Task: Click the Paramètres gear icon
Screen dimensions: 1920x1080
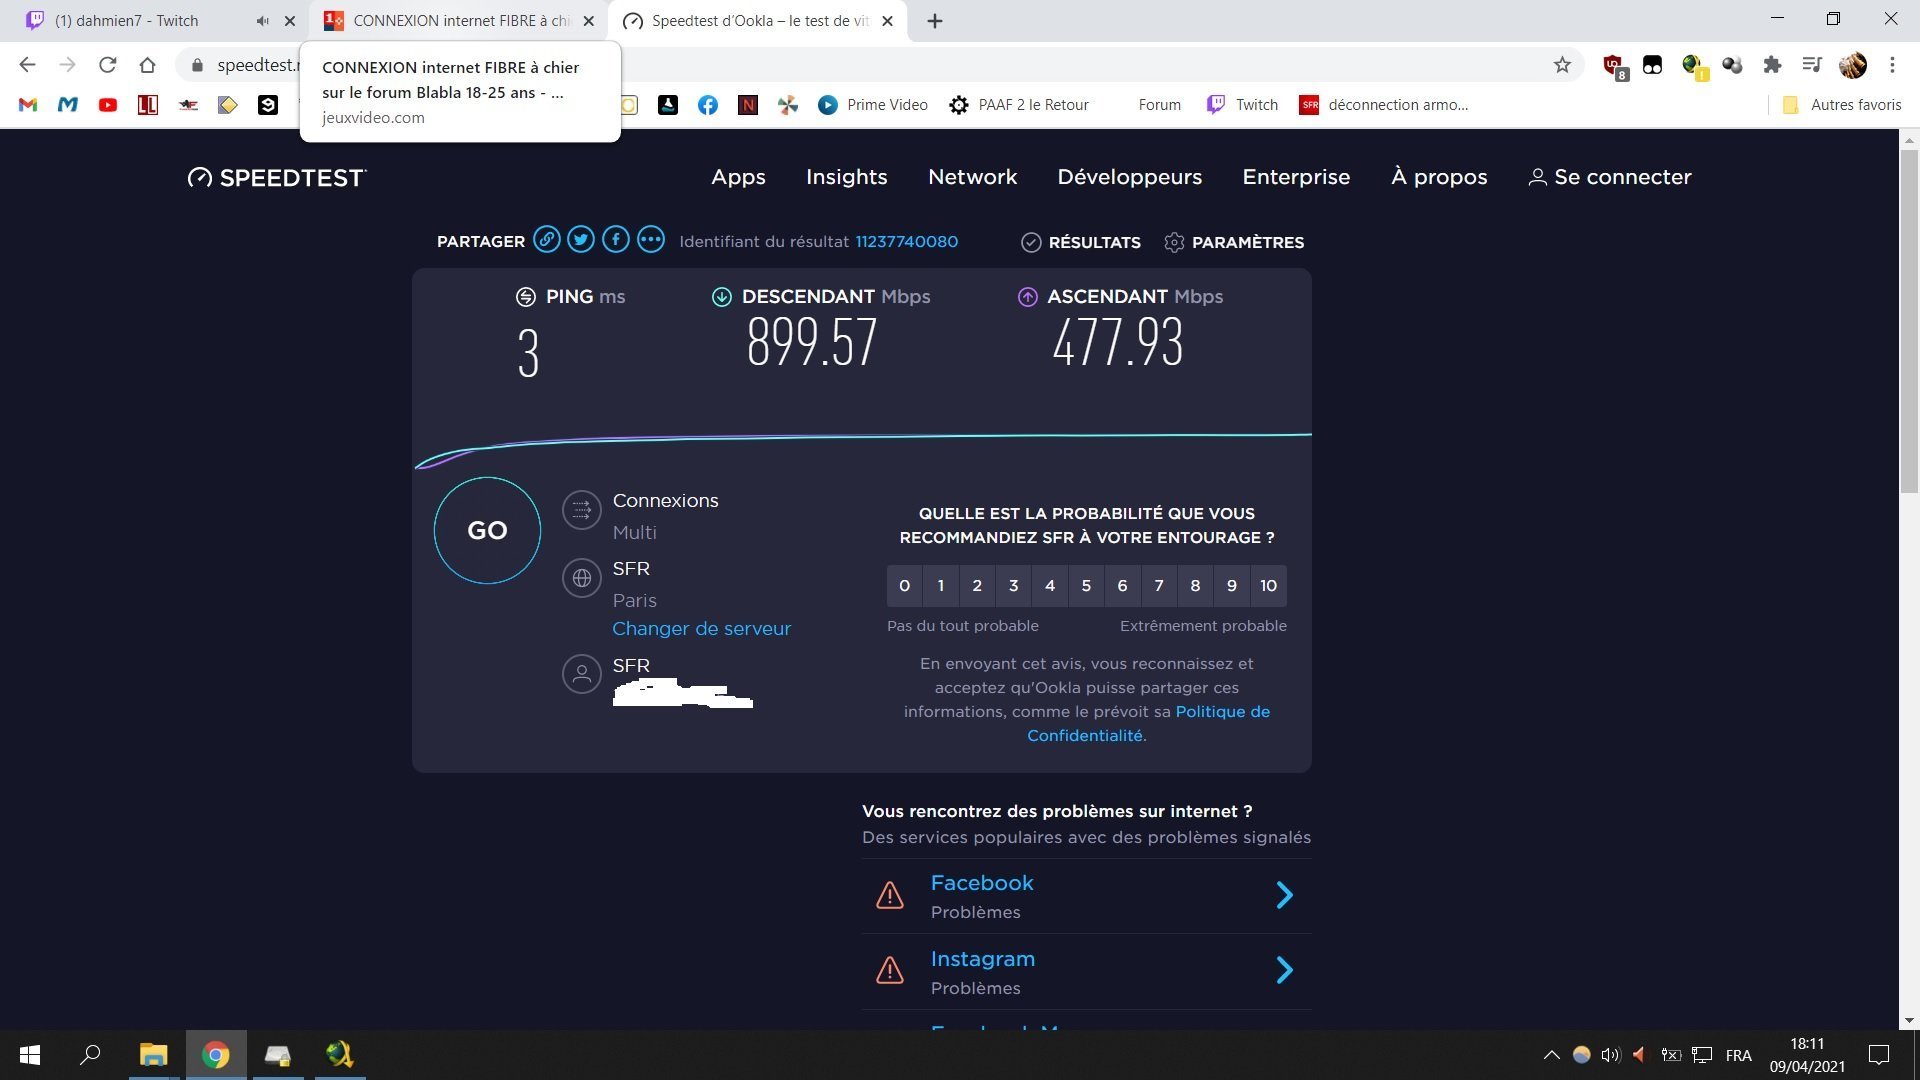Action: pos(1174,243)
